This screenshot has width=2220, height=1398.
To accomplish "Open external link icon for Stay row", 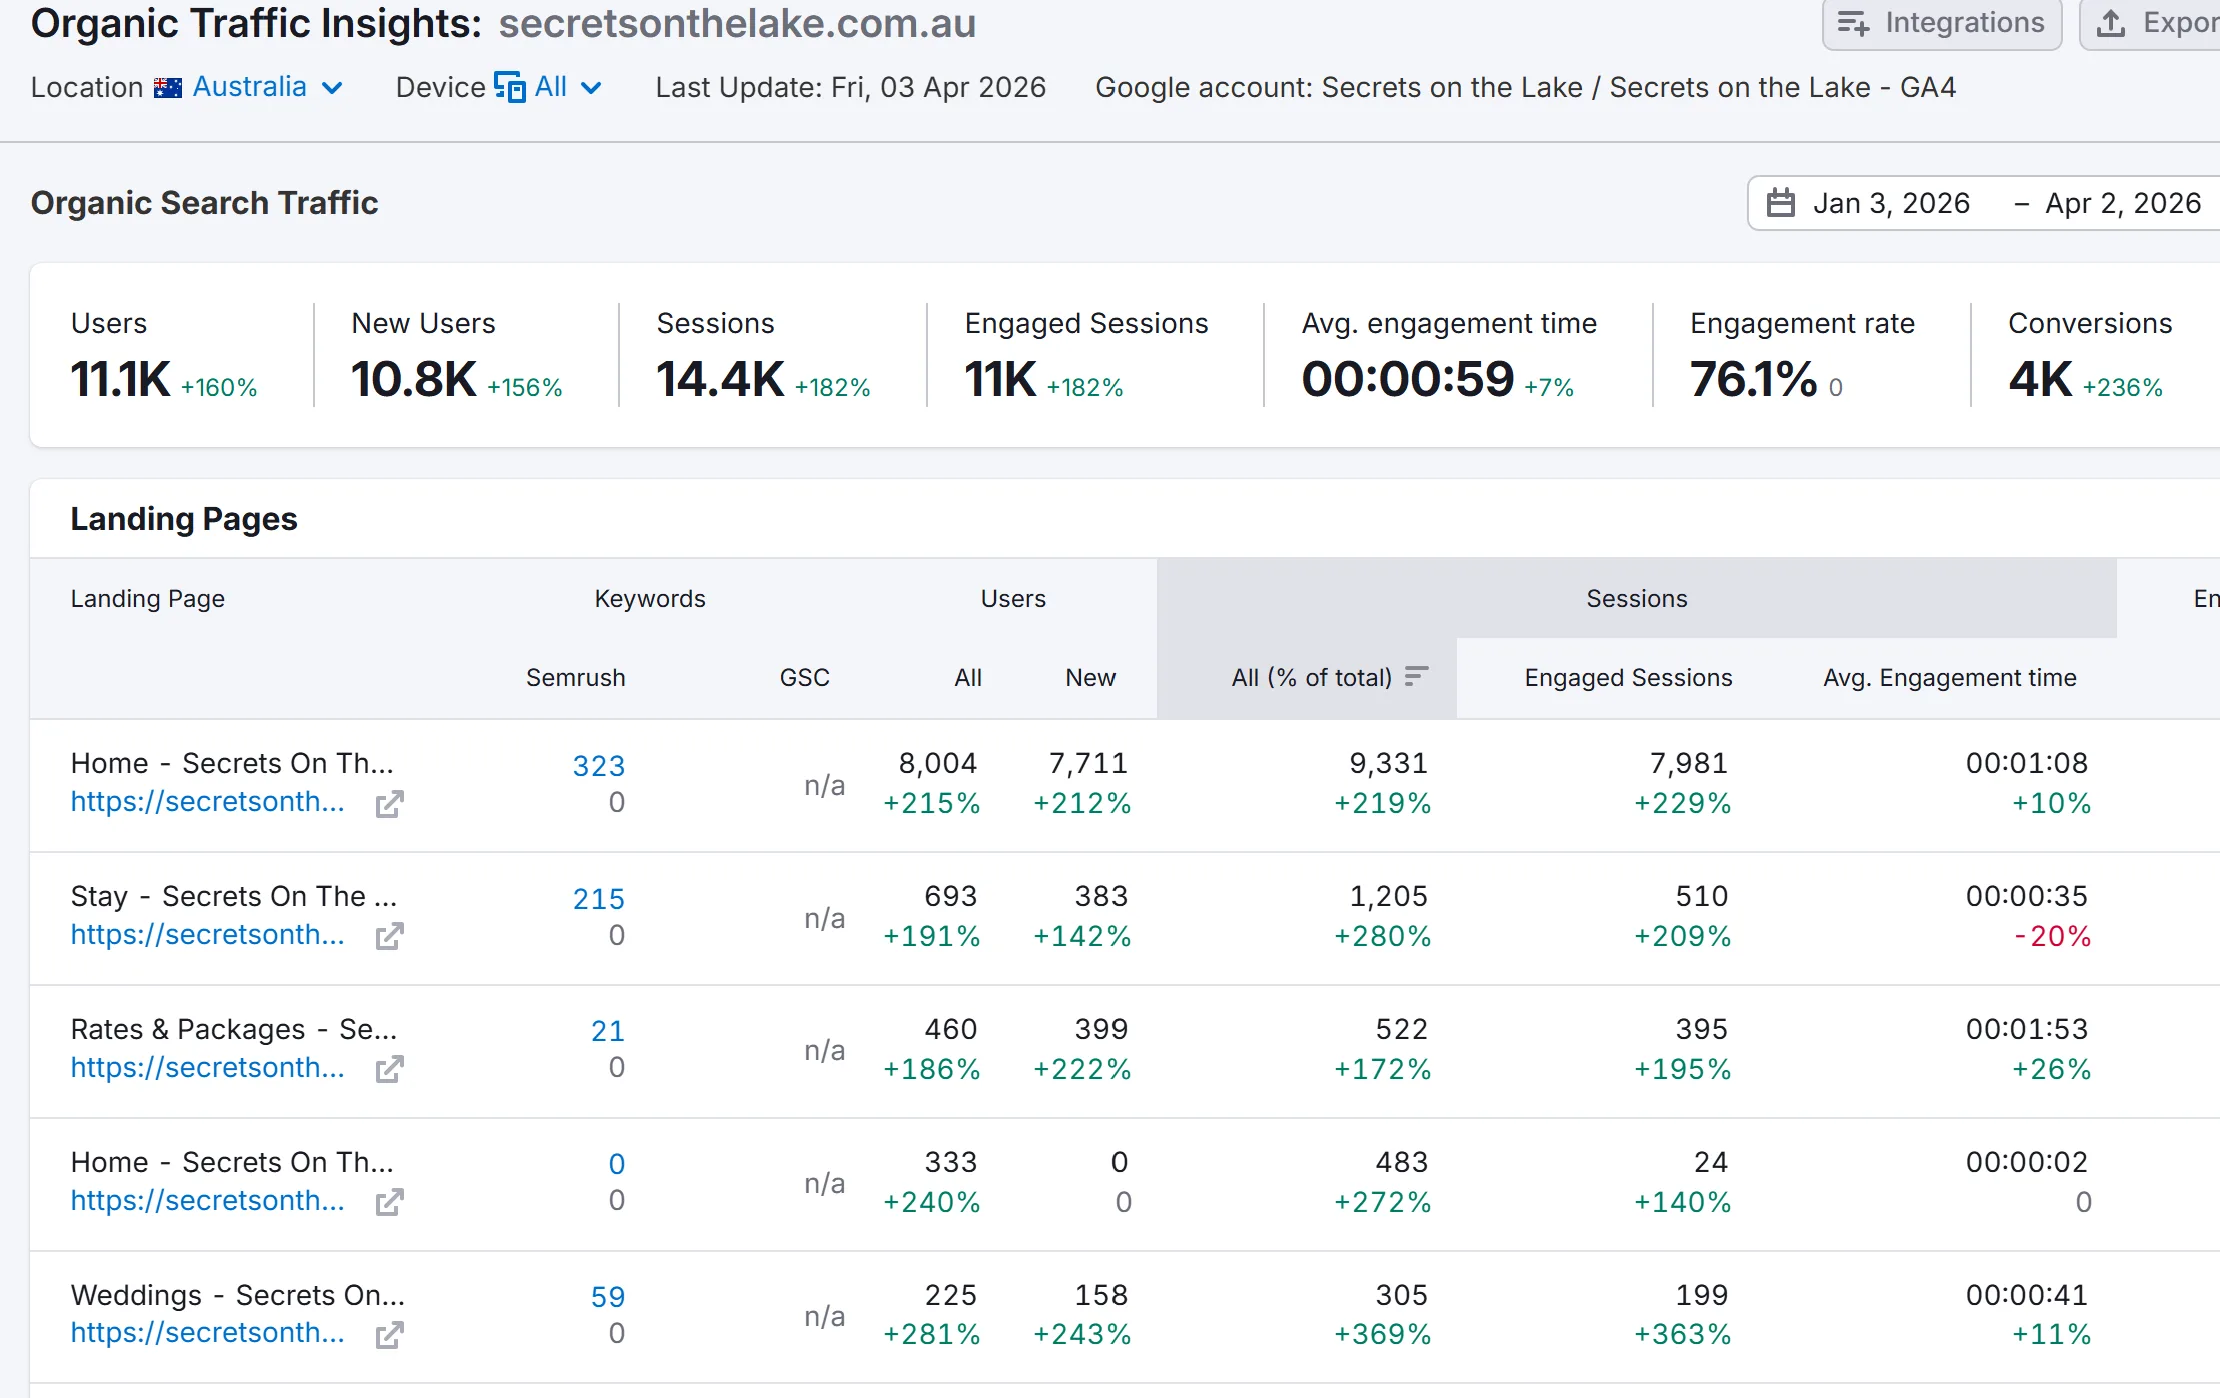I will click(389, 937).
